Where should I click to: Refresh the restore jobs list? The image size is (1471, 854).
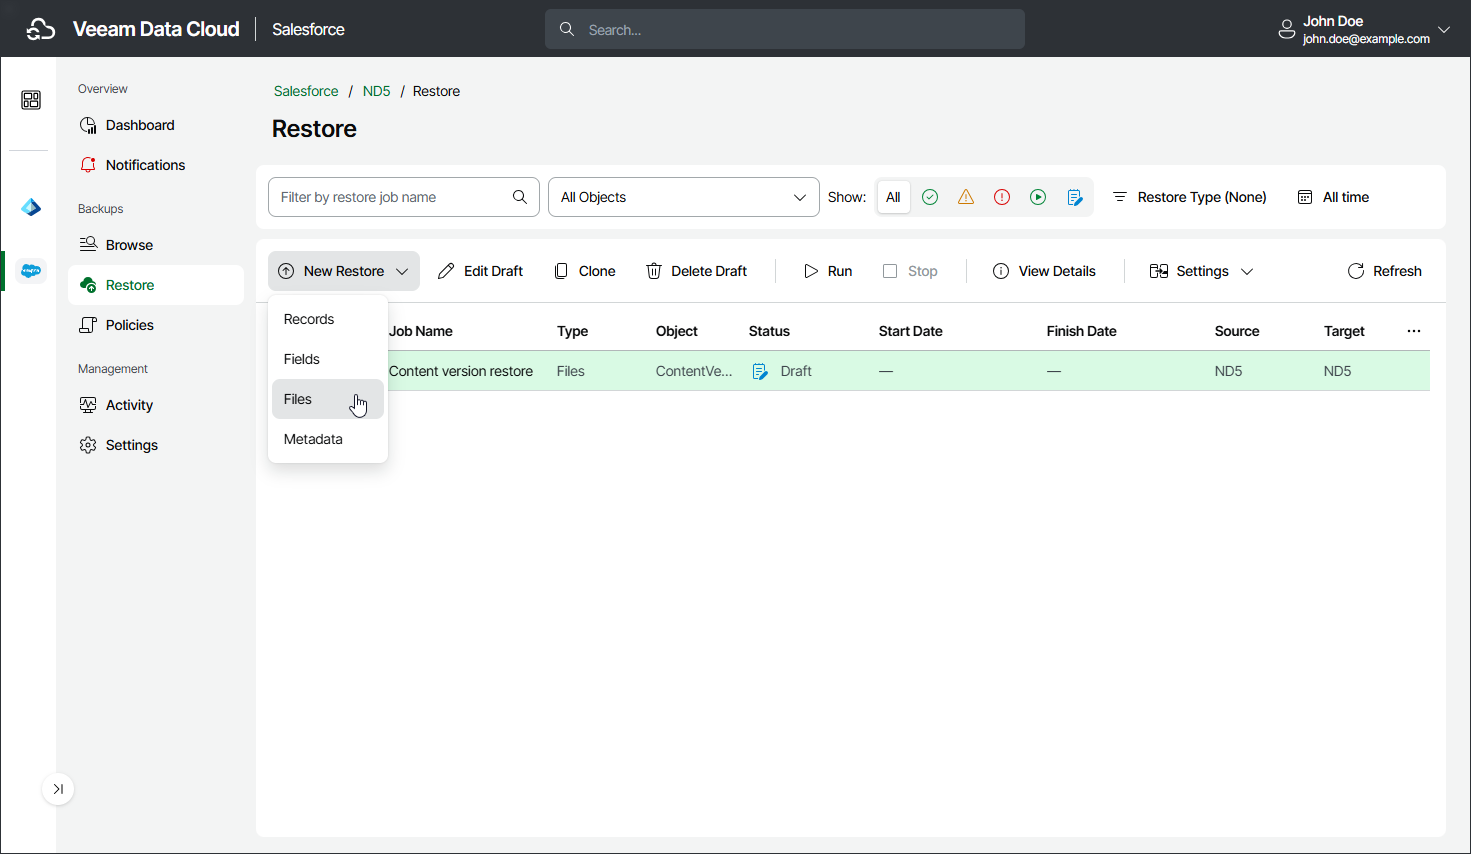tap(1384, 271)
